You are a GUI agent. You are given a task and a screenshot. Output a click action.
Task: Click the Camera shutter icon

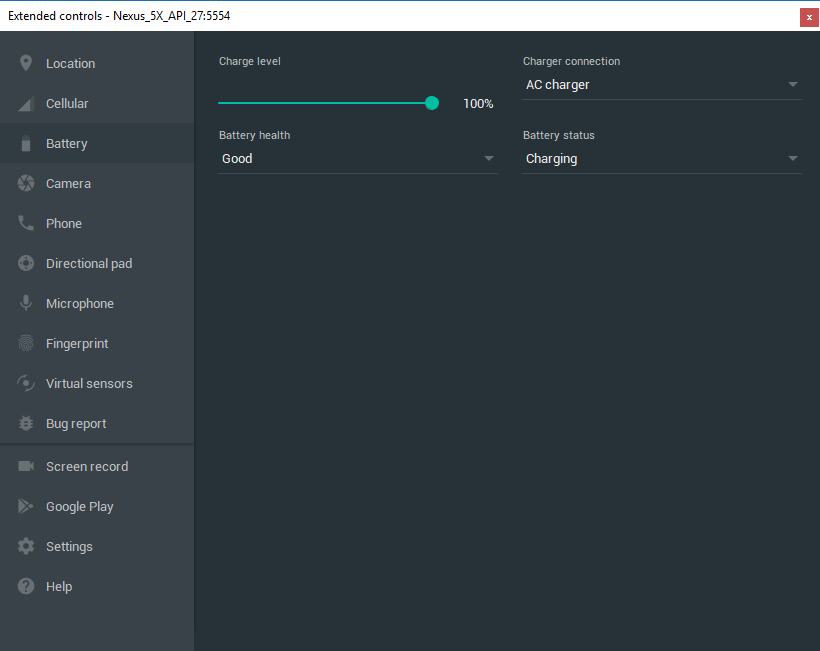tap(26, 184)
